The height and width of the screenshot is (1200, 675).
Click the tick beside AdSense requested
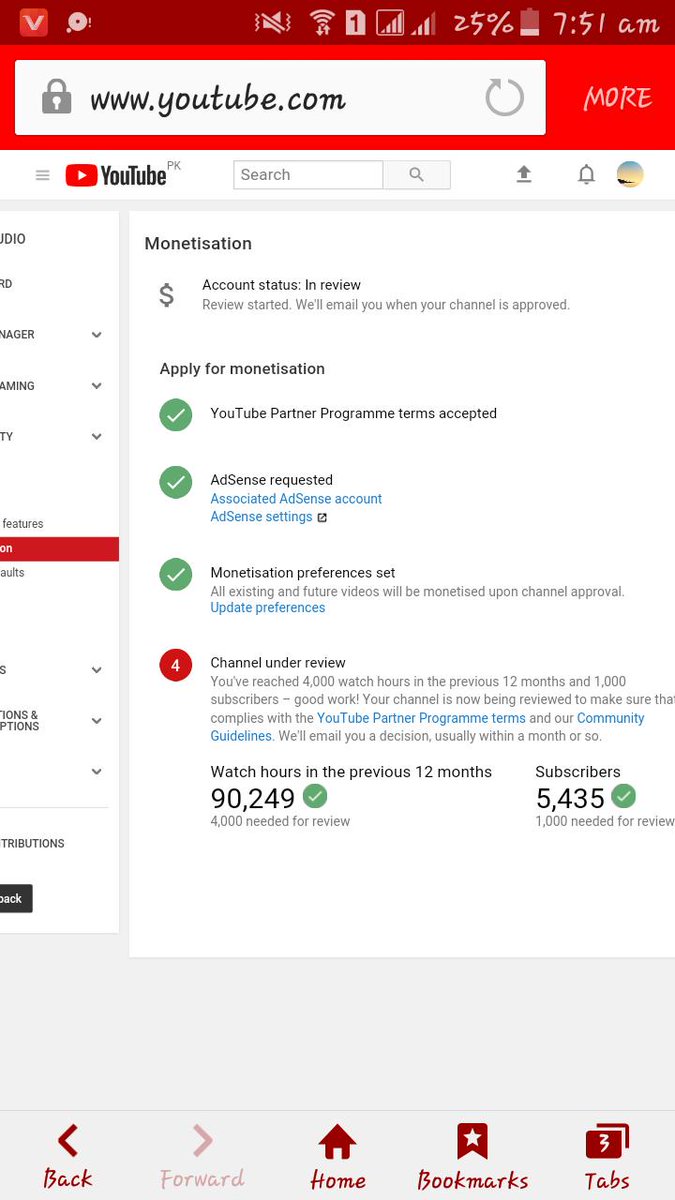176,482
